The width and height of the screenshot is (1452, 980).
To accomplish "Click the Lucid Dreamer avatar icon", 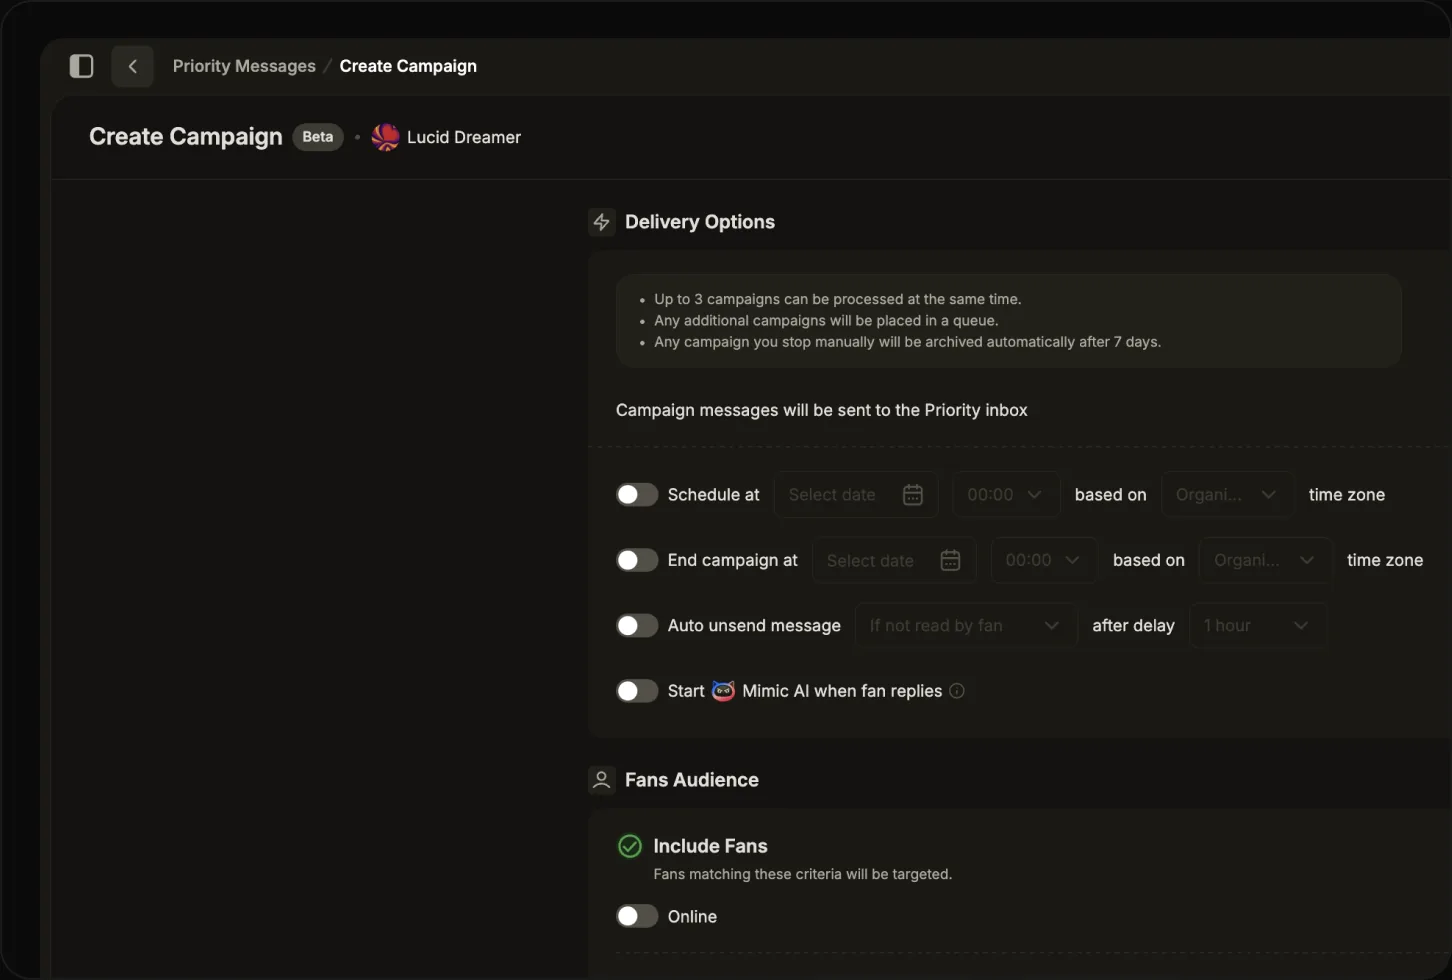I will point(385,137).
